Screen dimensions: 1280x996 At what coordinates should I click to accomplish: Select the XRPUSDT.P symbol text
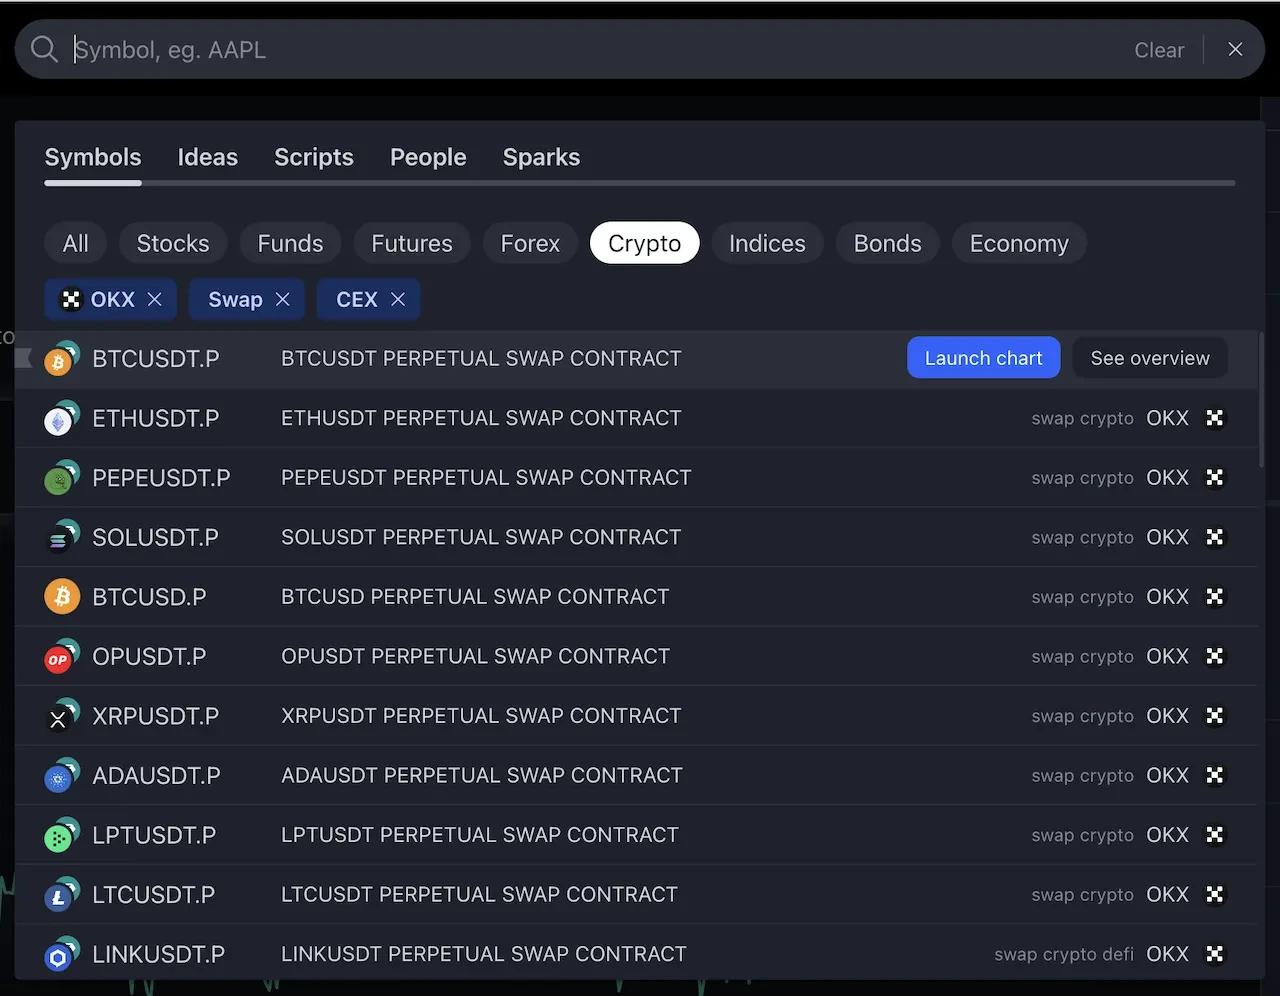pos(155,716)
